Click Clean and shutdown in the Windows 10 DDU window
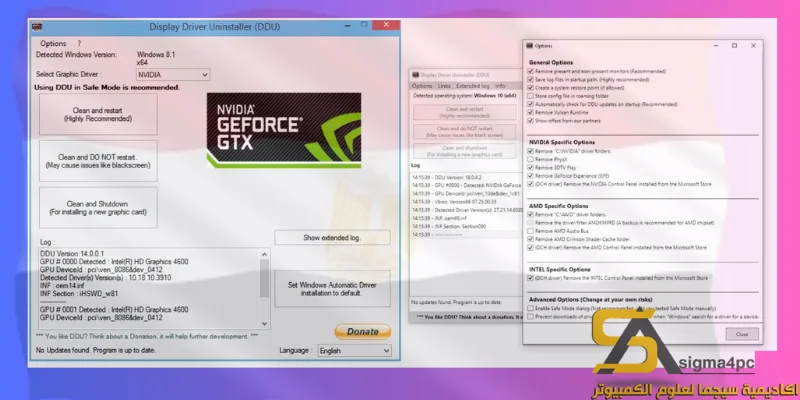Image resolution: width=800 pixels, height=400 pixels. click(464, 151)
